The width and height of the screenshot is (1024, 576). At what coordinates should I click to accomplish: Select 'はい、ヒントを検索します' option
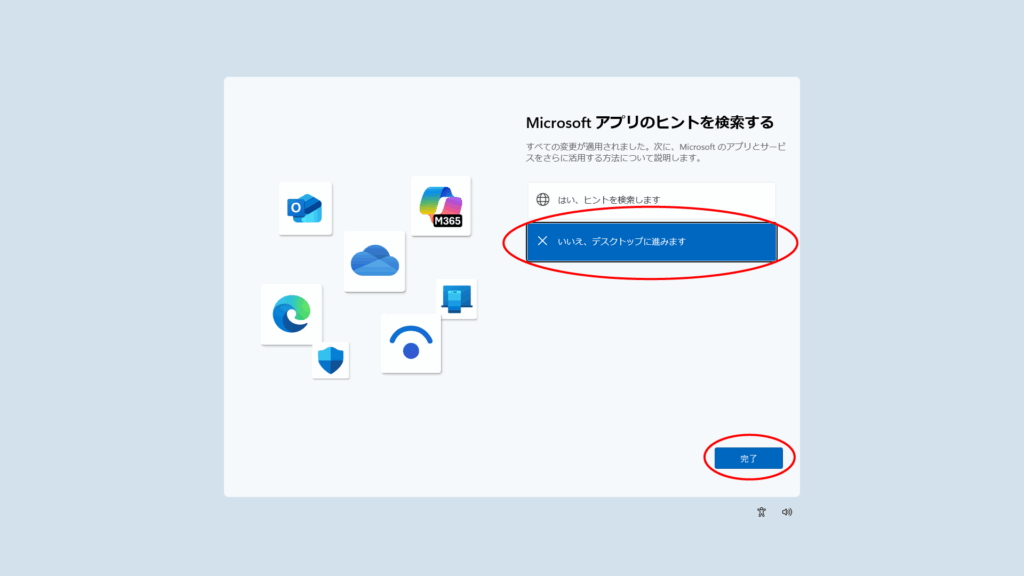click(651, 200)
